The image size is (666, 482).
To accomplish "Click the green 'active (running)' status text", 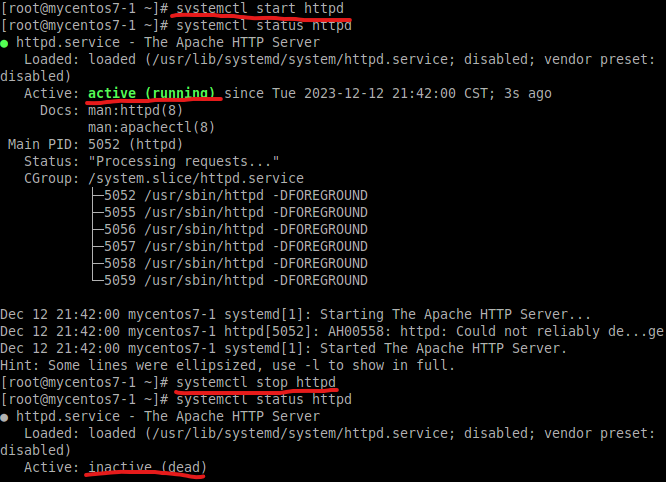I will (x=151, y=93).
